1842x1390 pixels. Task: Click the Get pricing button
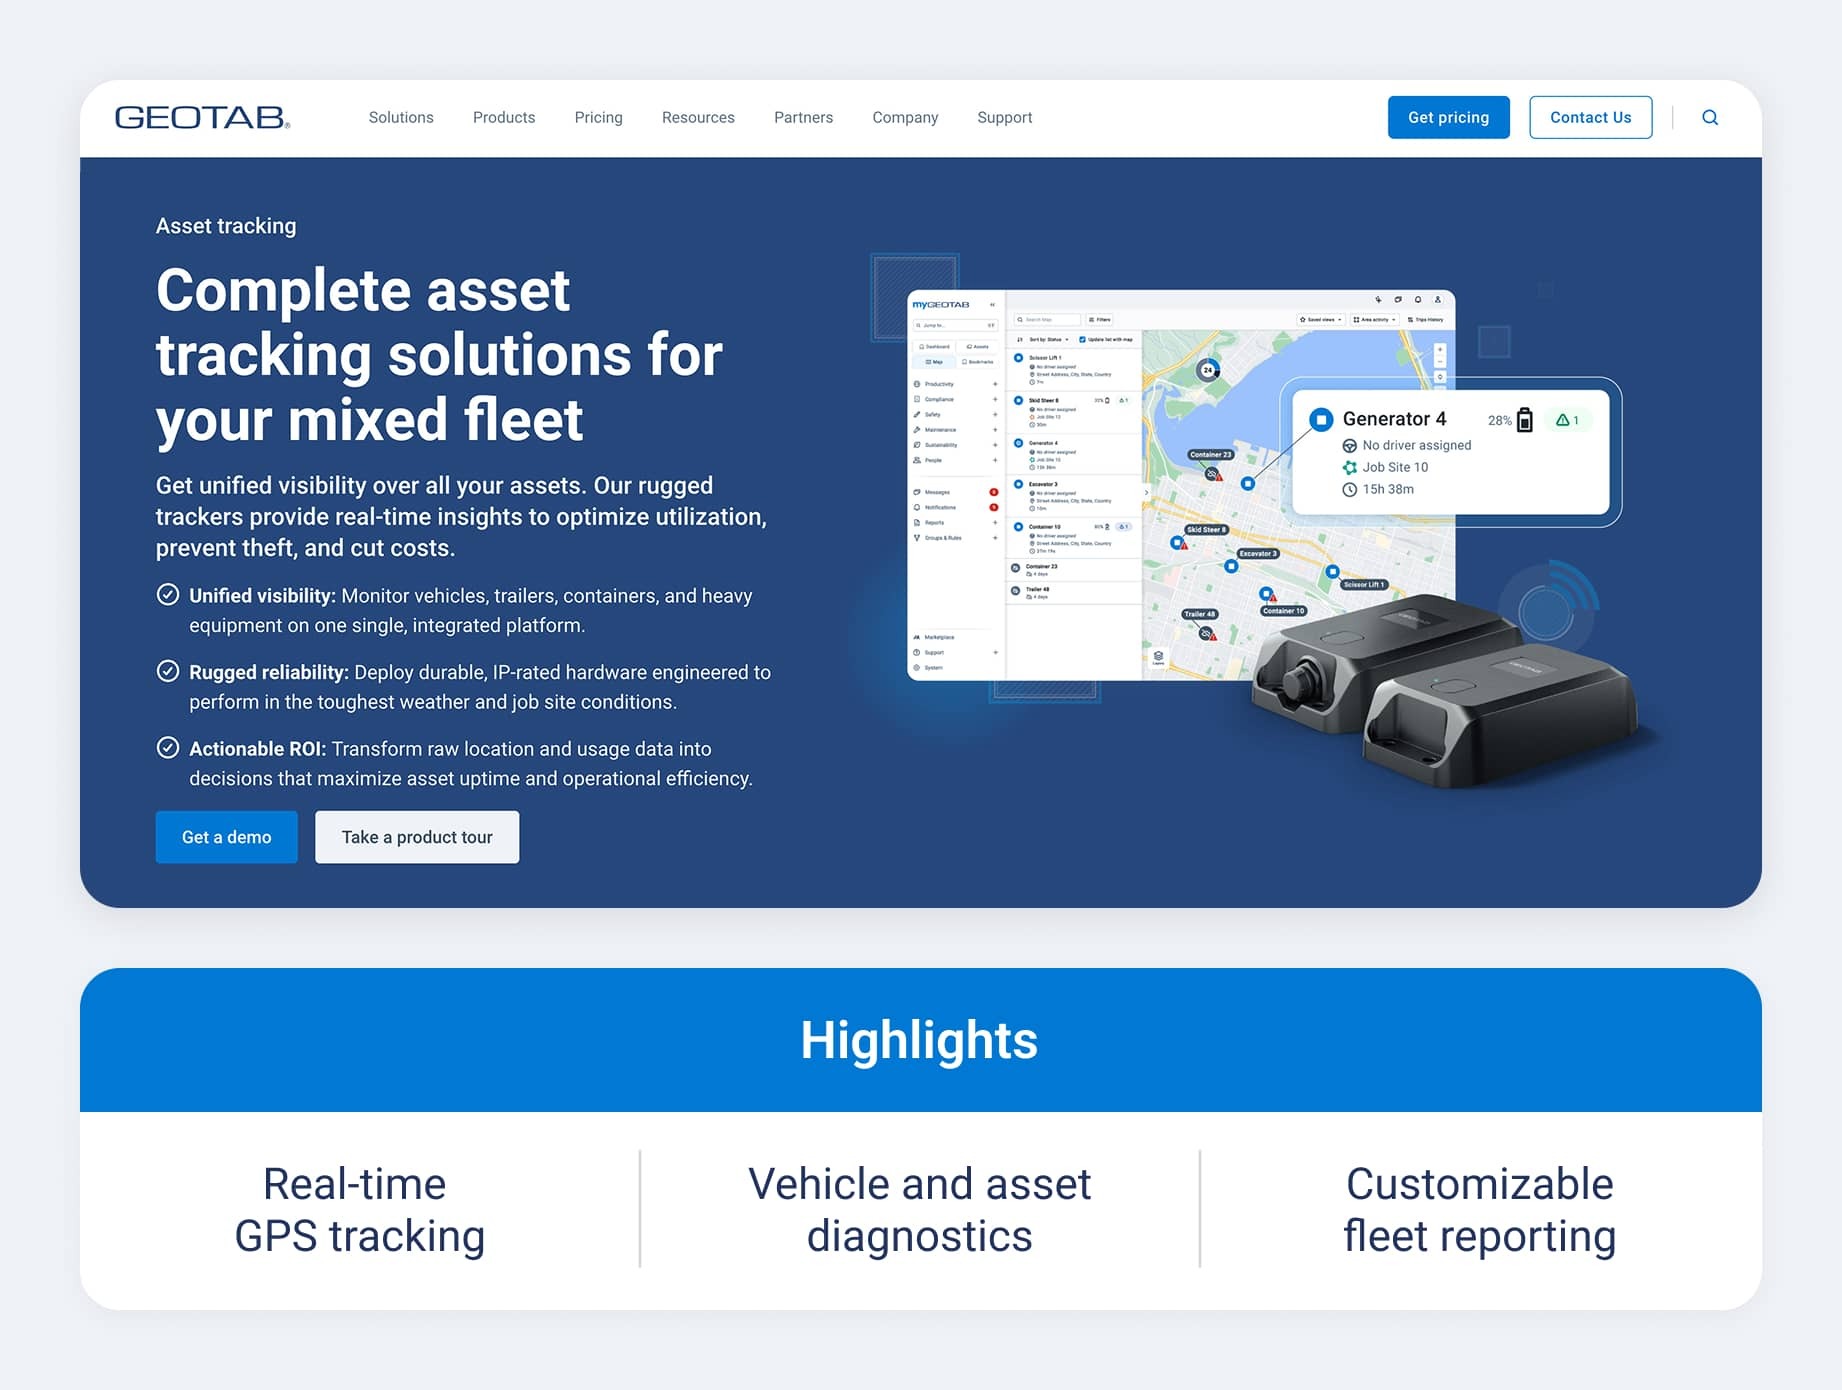pyautogui.click(x=1448, y=118)
